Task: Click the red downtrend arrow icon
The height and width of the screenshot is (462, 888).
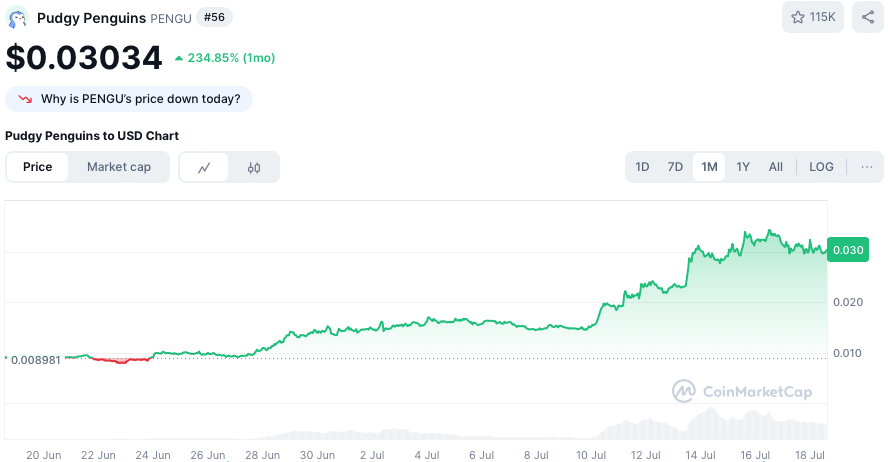Action: (x=25, y=99)
